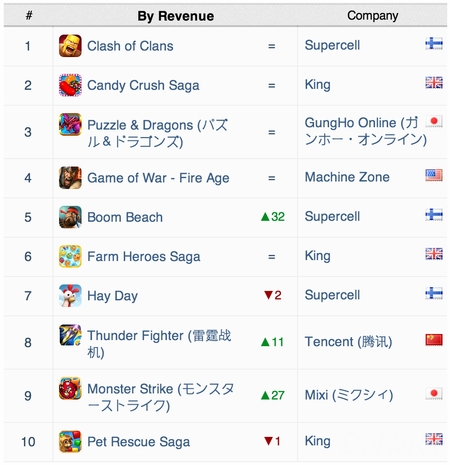This screenshot has width=450, height=465.
Task: Open the Tencent company link
Action: pos(348,342)
